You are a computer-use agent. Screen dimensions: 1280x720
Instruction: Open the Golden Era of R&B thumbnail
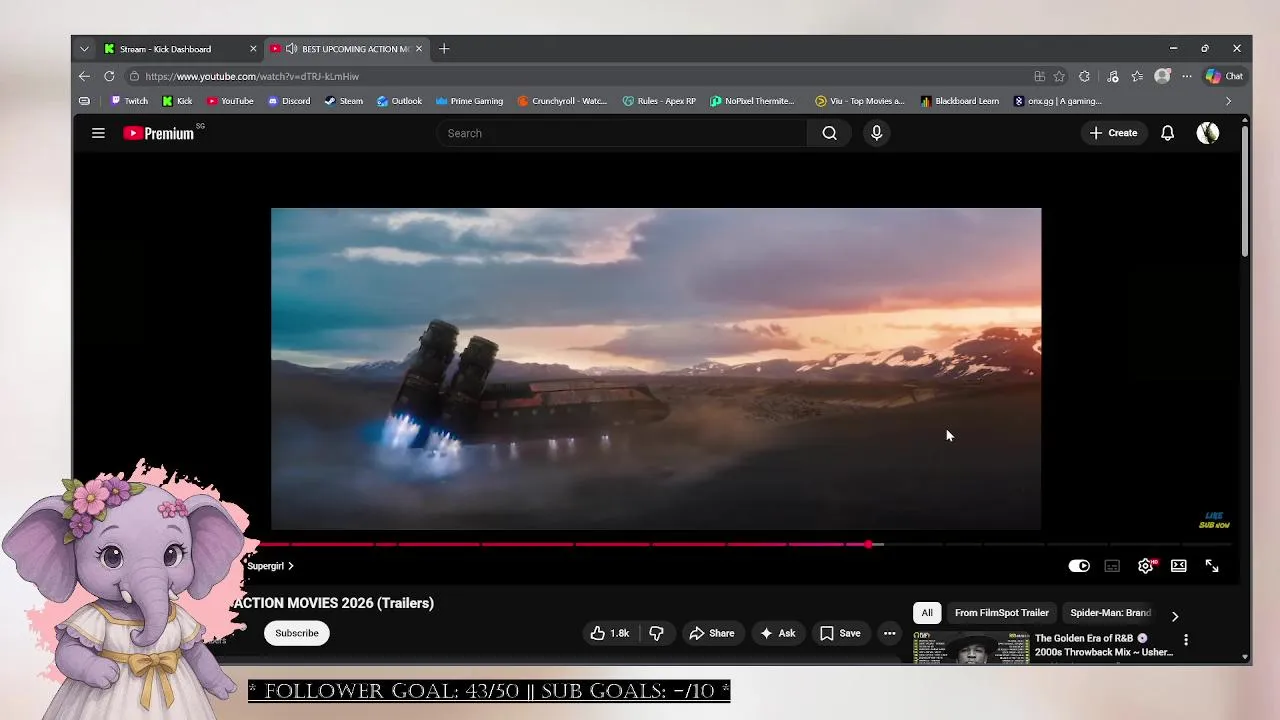click(971, 647)
